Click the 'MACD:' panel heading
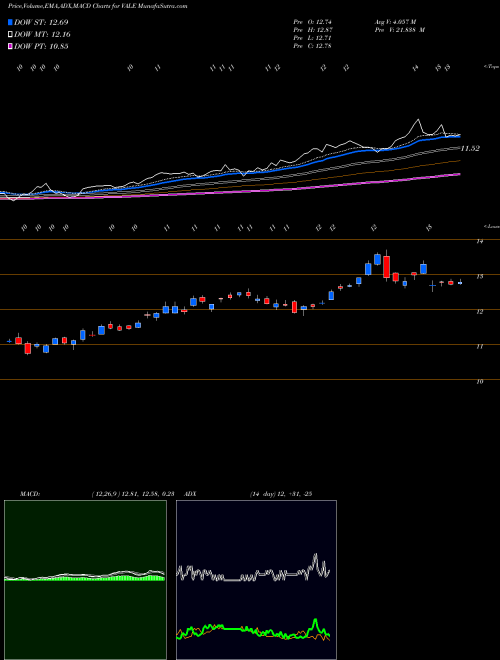 click(x=30, y=494)
